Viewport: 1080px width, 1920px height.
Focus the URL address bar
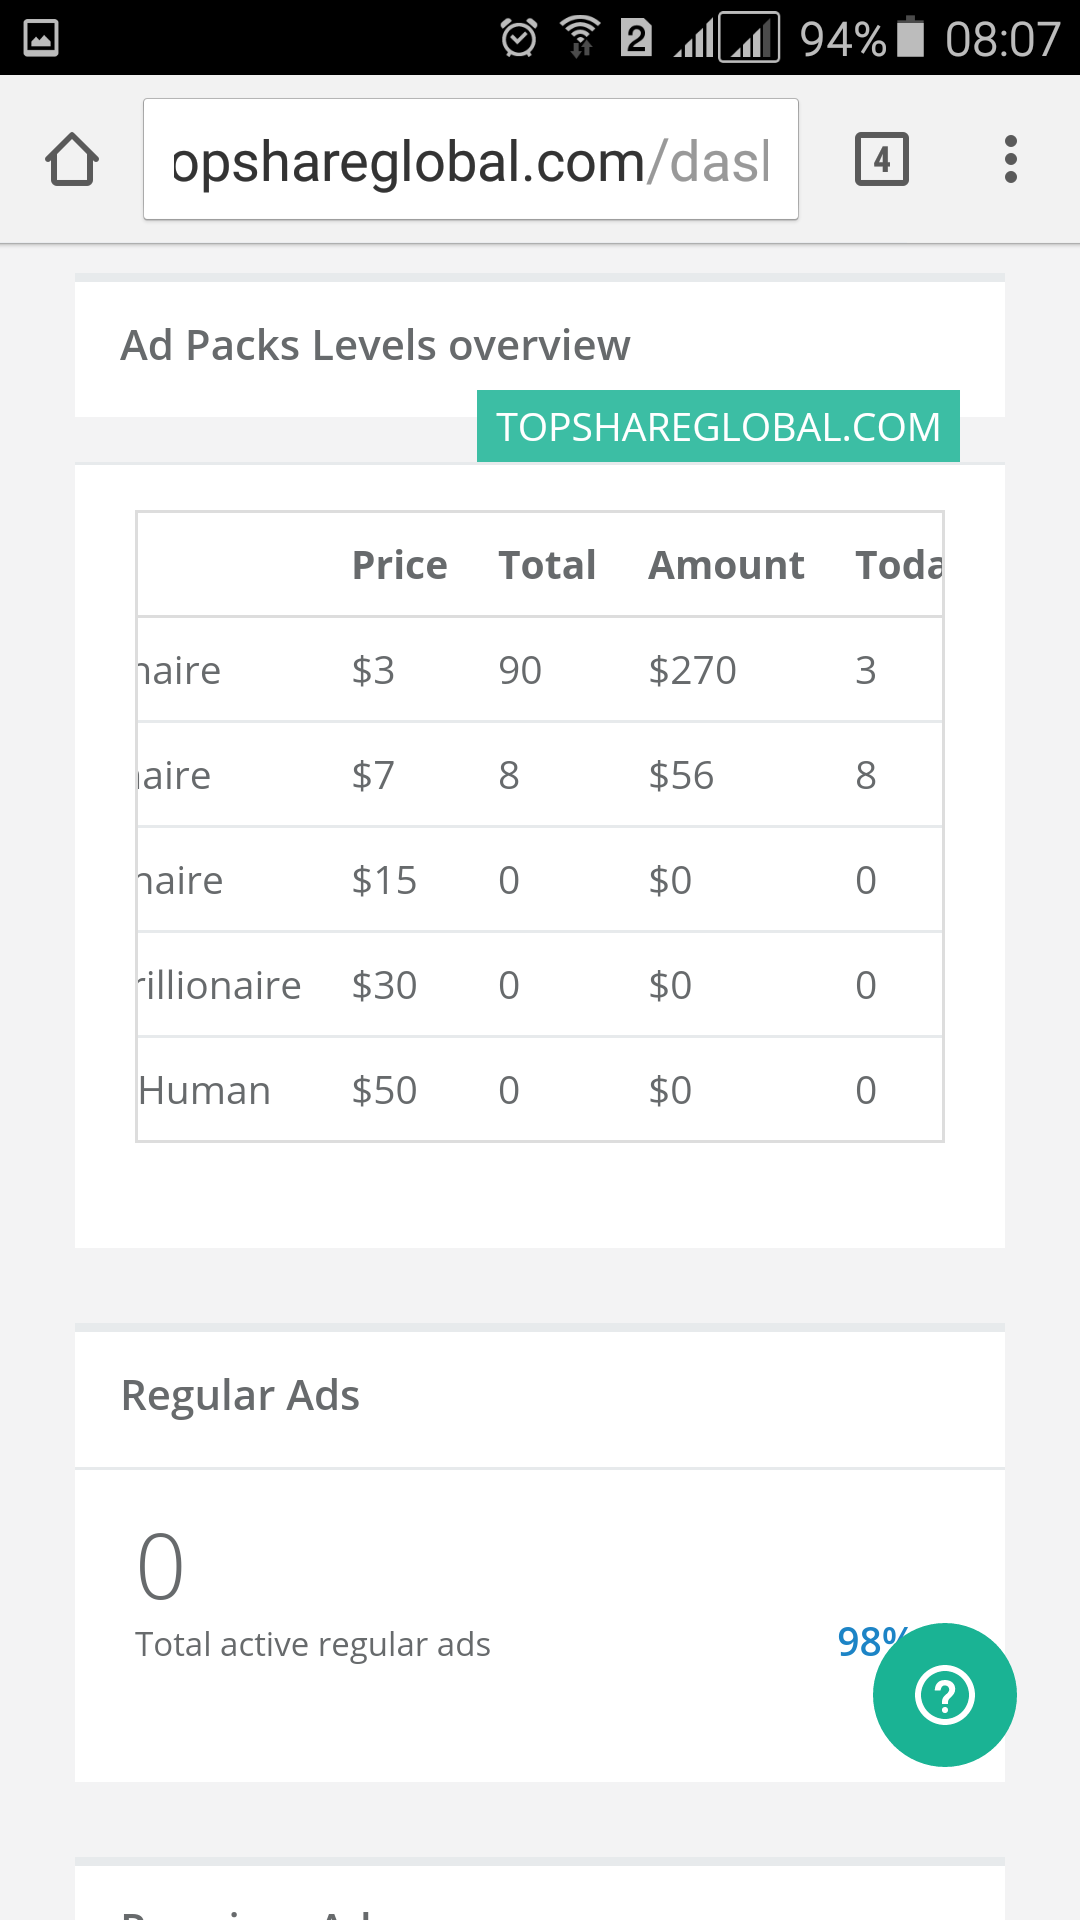coord(470,160)
